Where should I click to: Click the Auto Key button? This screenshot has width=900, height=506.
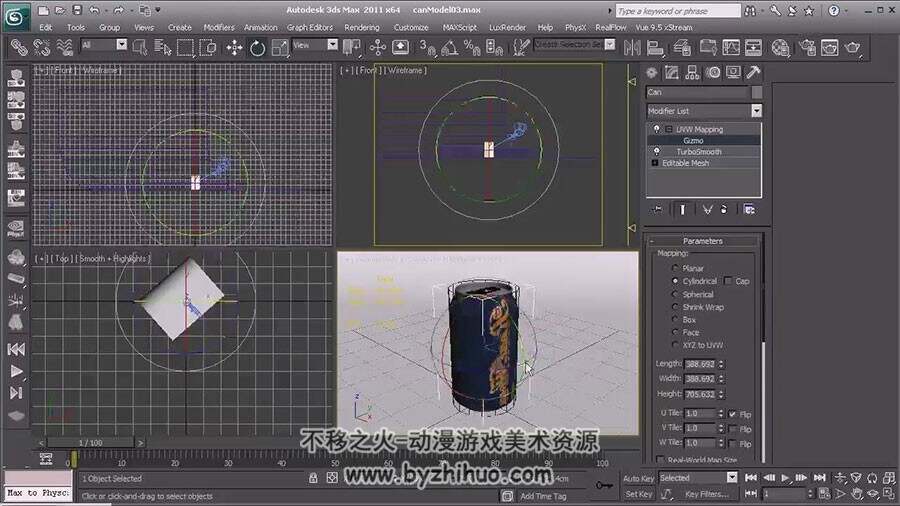(639, 478)
